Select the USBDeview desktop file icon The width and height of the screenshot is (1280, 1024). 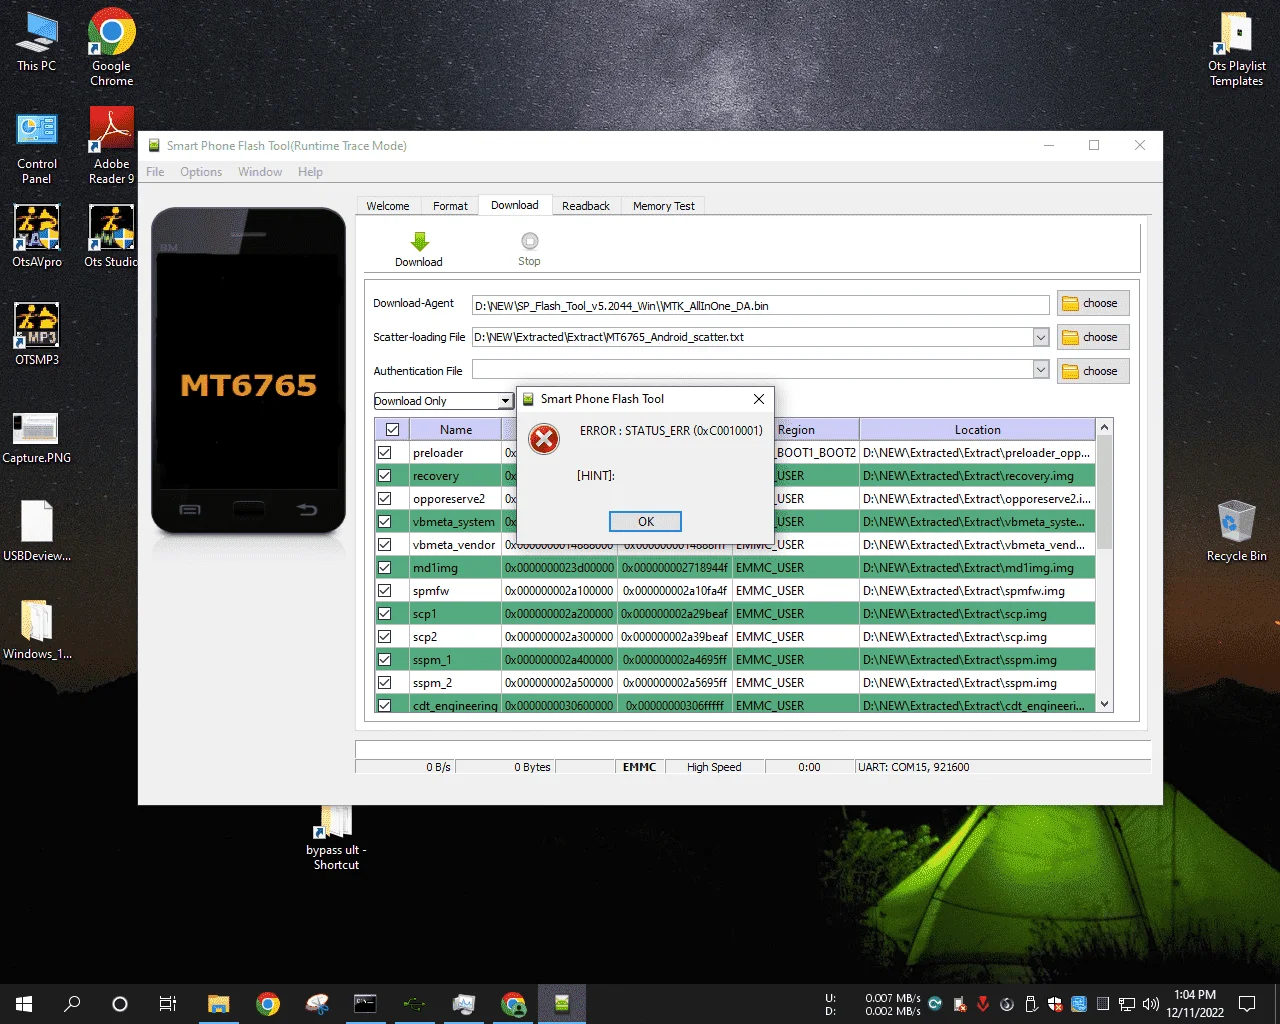tap(37, 531)
